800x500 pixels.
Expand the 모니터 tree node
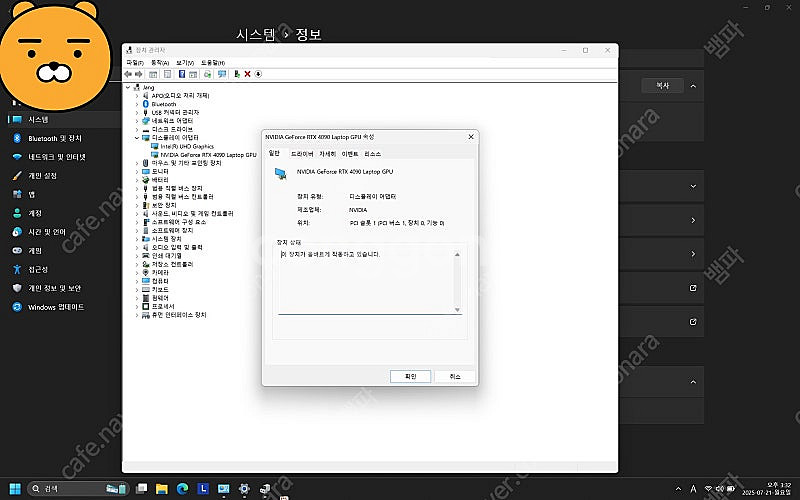[137, 171]
